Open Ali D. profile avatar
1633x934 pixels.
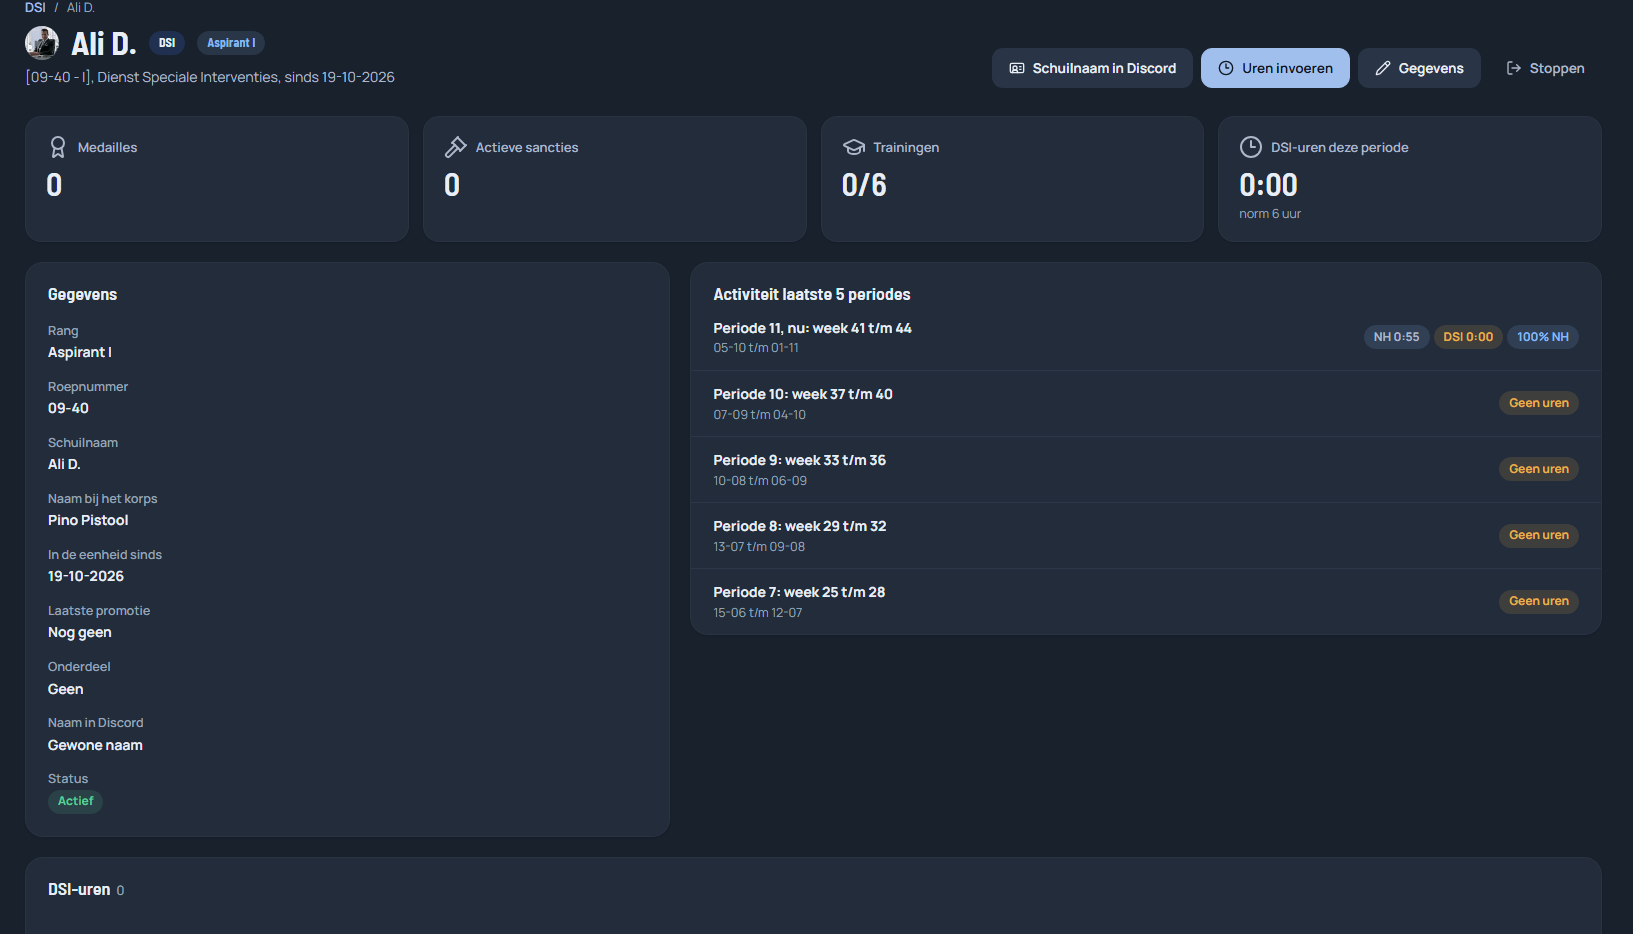click(x=42, y=43)
